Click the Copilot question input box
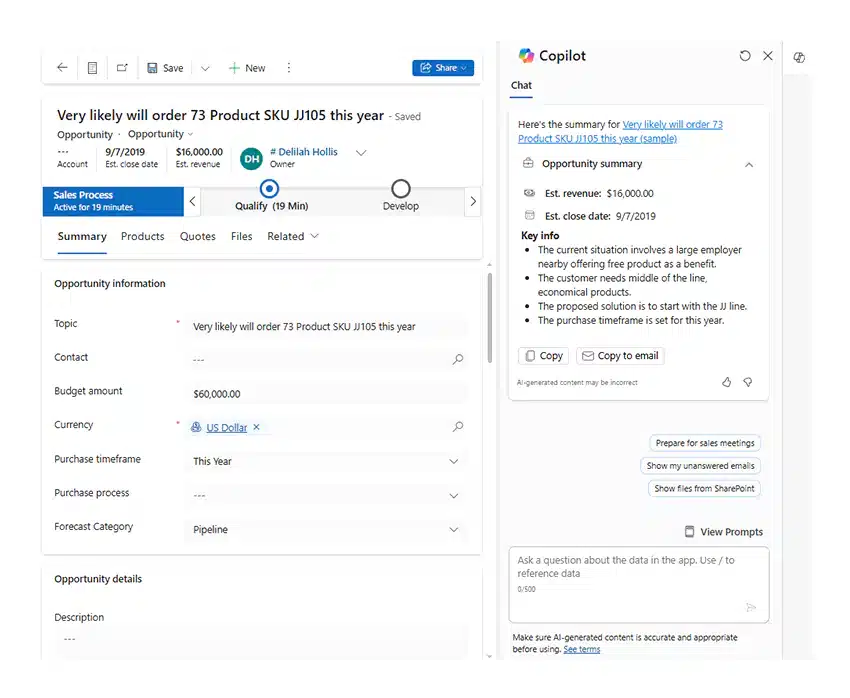This screenshot has width=850, height=698. click(639, 585)
